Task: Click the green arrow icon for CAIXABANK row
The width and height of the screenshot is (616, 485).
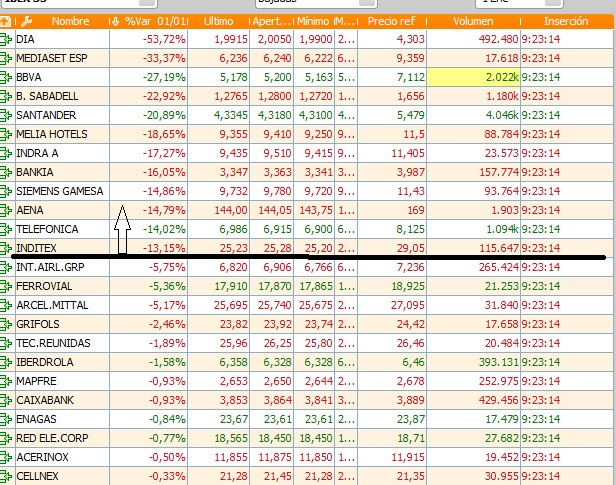Action: (x=6, y=400)
